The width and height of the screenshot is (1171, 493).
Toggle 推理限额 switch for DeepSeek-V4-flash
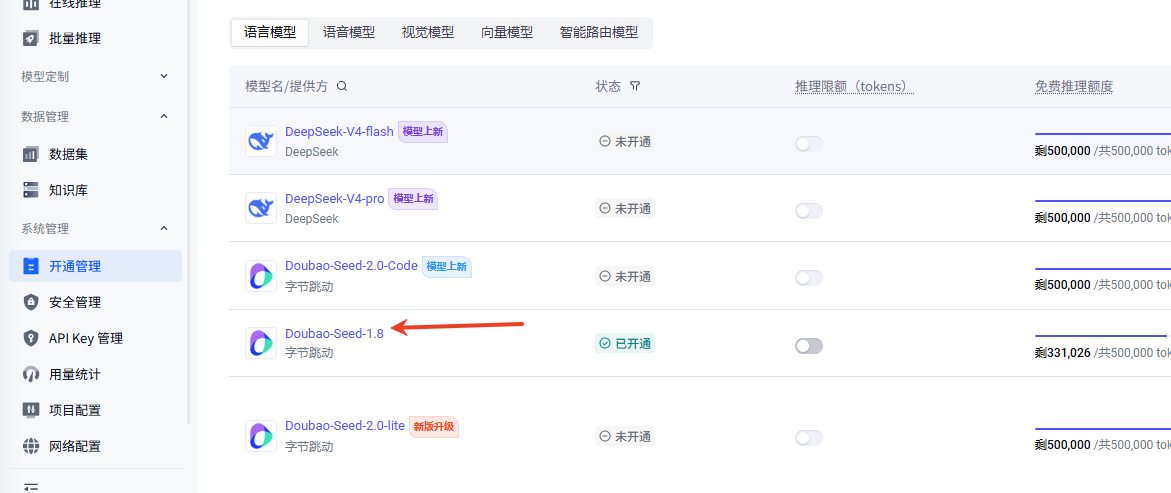[809, 144]
